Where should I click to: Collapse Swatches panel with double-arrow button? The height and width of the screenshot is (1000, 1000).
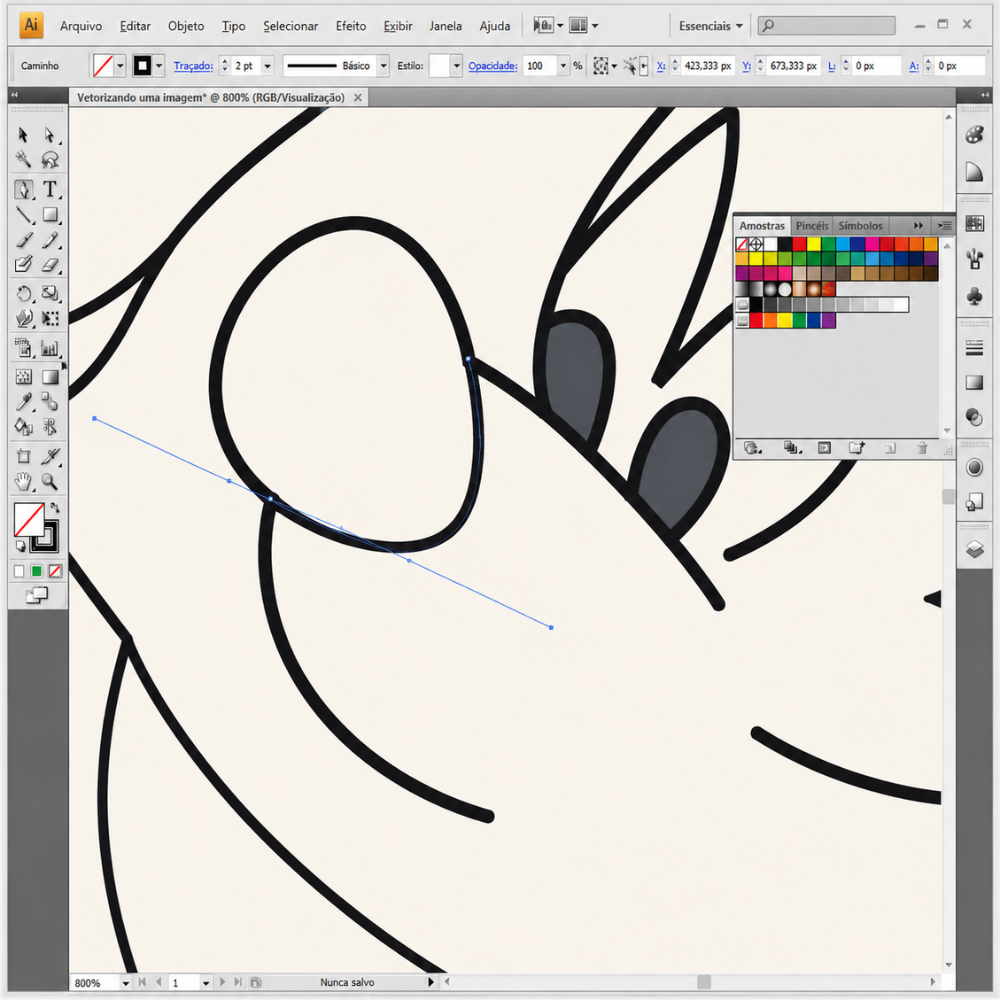(918, 226)
